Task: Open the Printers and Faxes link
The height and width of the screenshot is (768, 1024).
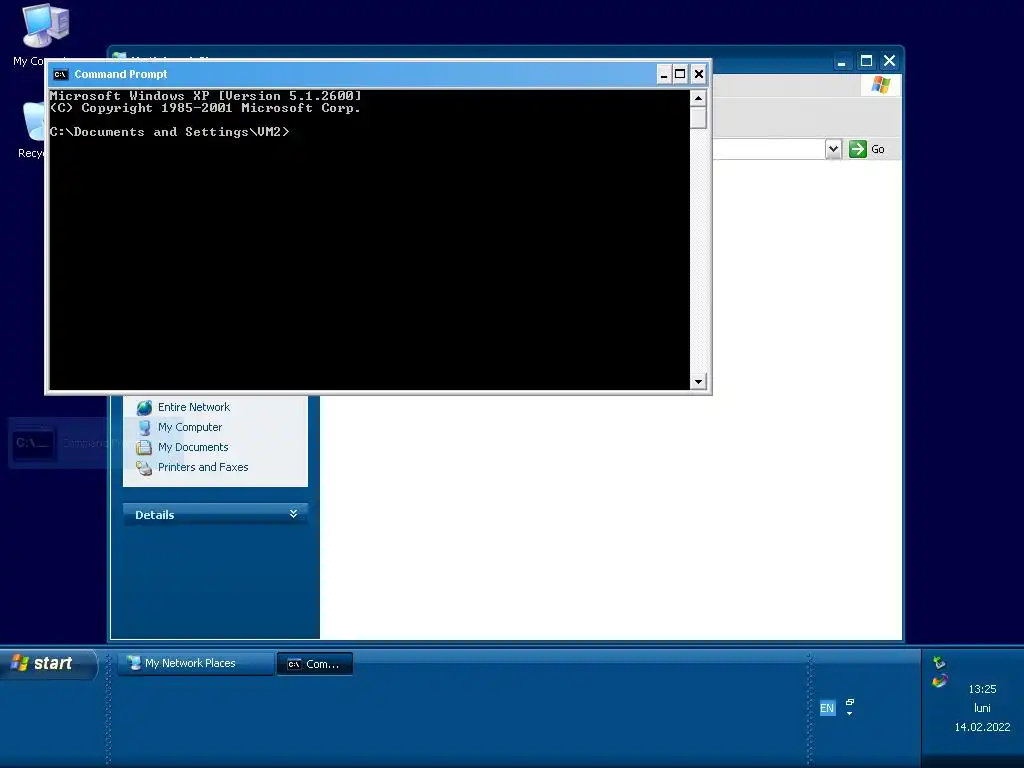Action: click(x=203, y=468)
